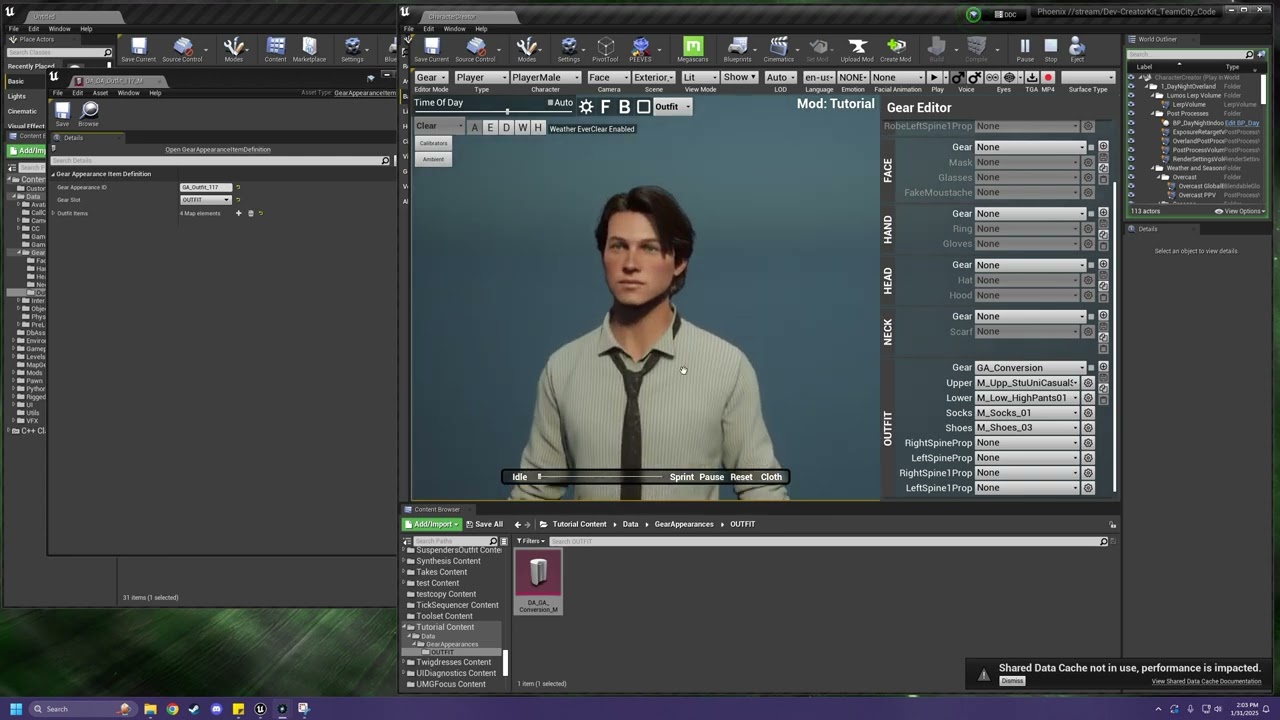Viewport: 1280px width, 720px height.
Task: Click the Blueprints toolbar icon in right editor
Action: [737, 49]
